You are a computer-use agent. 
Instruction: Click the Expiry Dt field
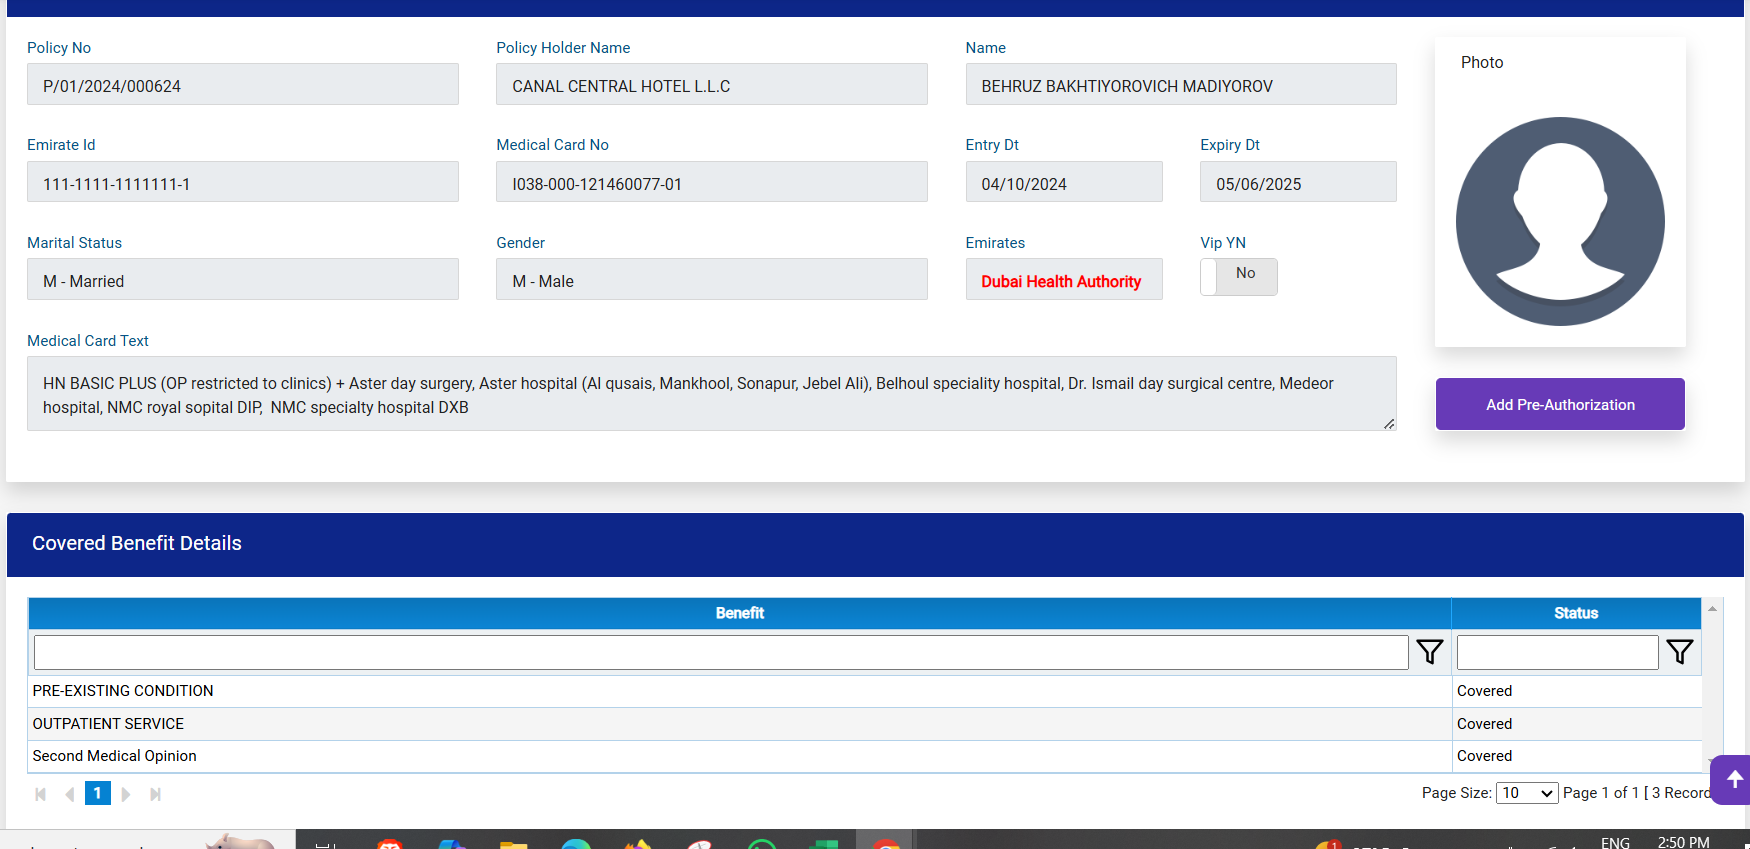point(1298,182)
